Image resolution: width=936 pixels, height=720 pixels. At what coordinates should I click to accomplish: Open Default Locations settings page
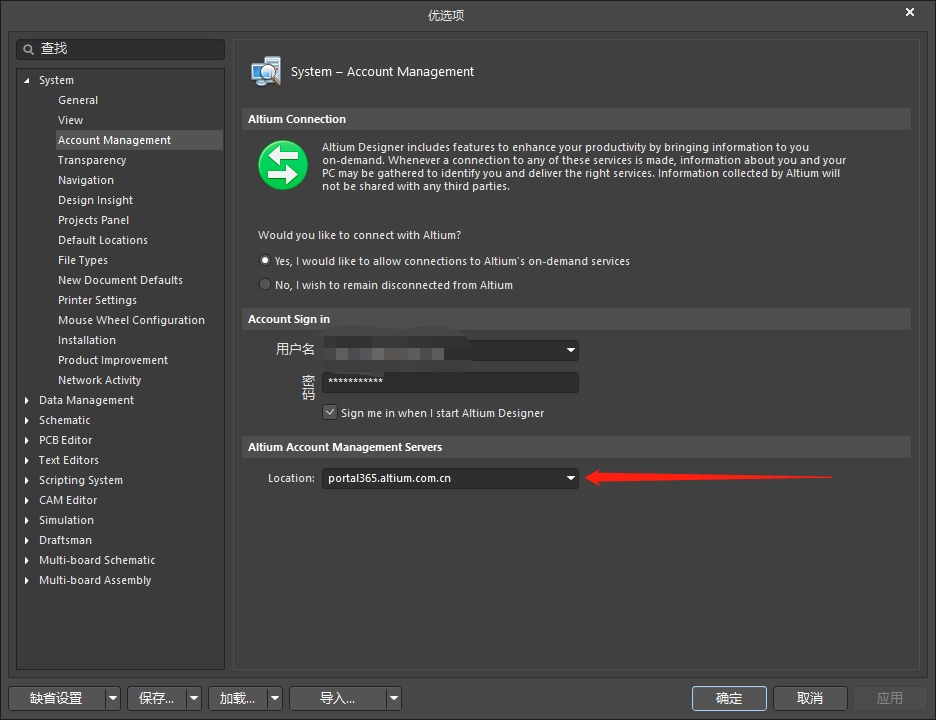(103, 240)
